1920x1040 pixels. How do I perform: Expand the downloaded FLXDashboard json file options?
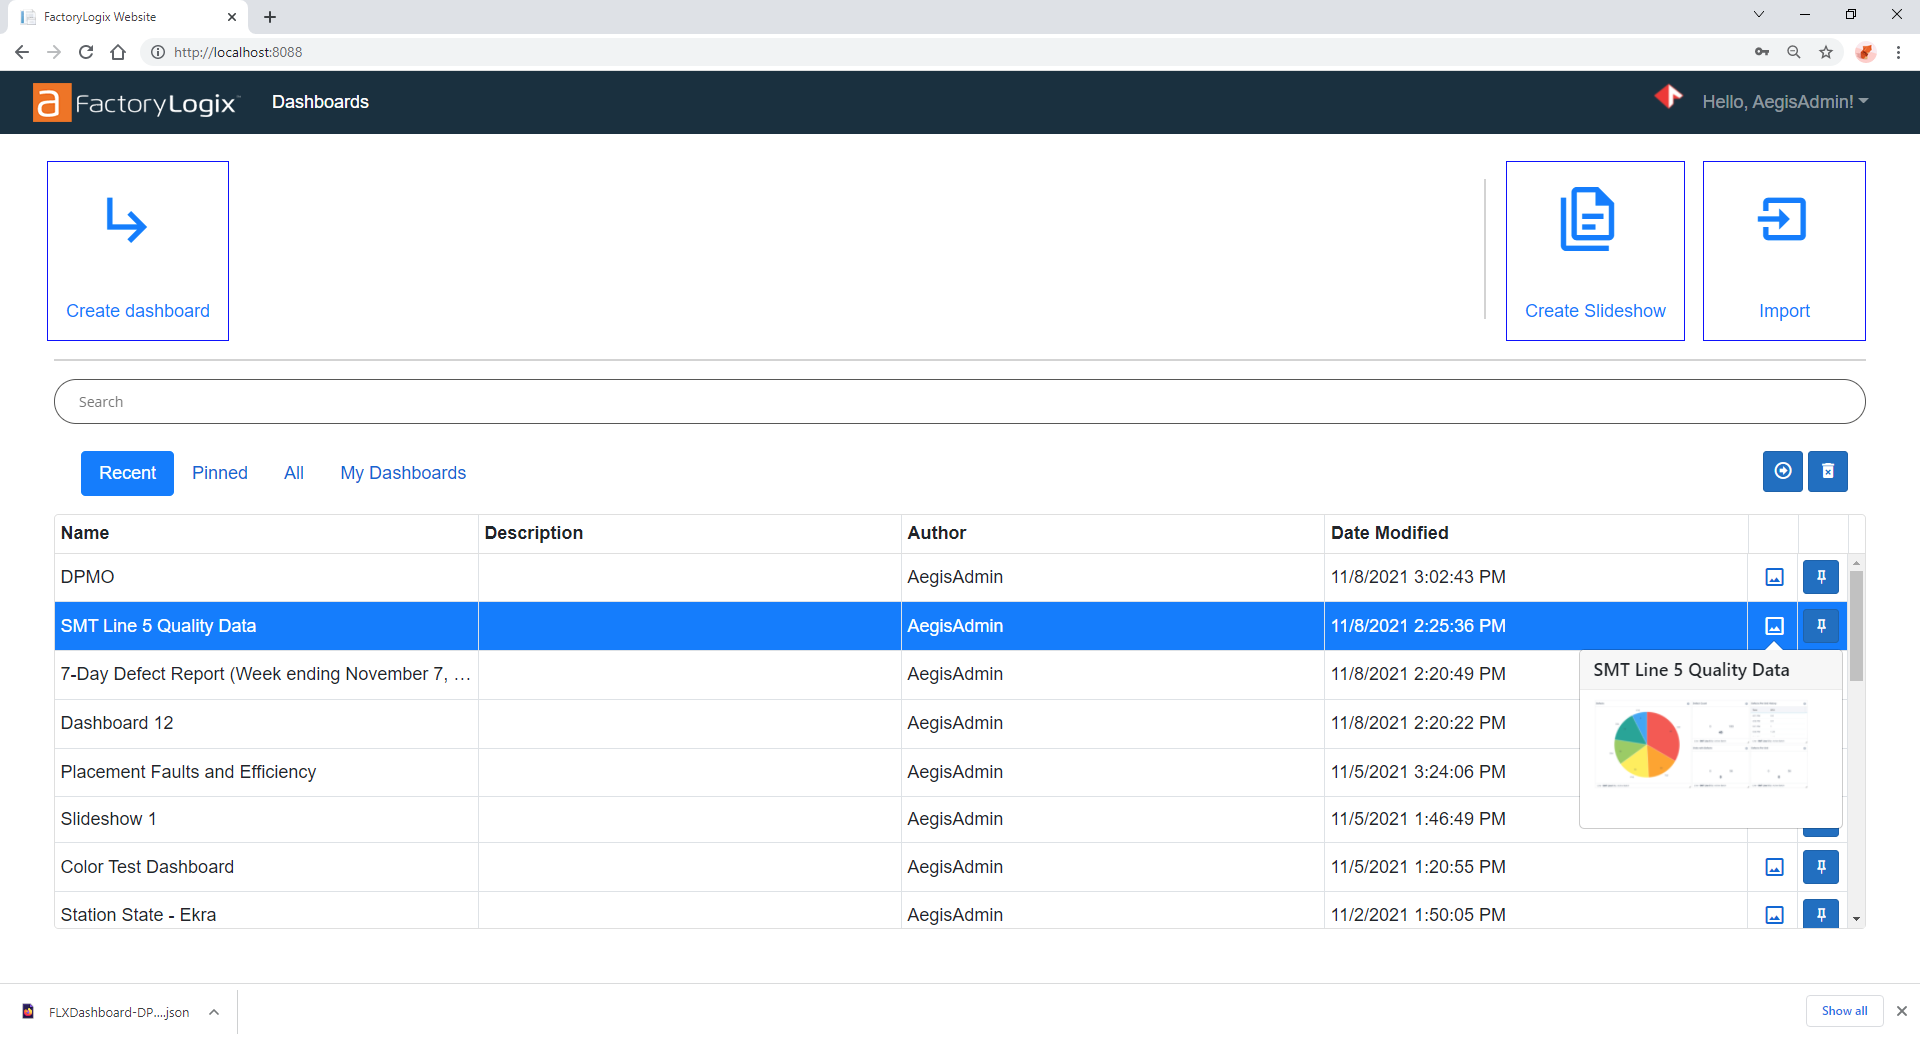[x=214, y=1012]
